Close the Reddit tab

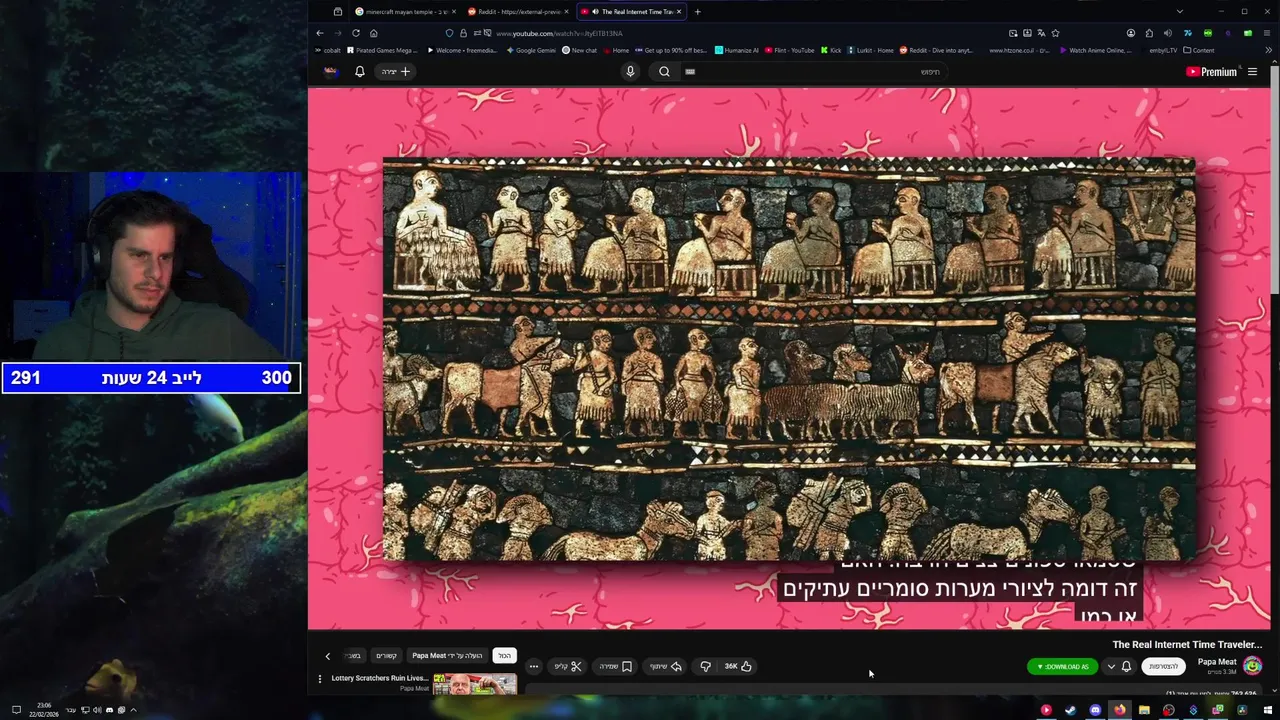pyautogui.click(x=568, y=12)
